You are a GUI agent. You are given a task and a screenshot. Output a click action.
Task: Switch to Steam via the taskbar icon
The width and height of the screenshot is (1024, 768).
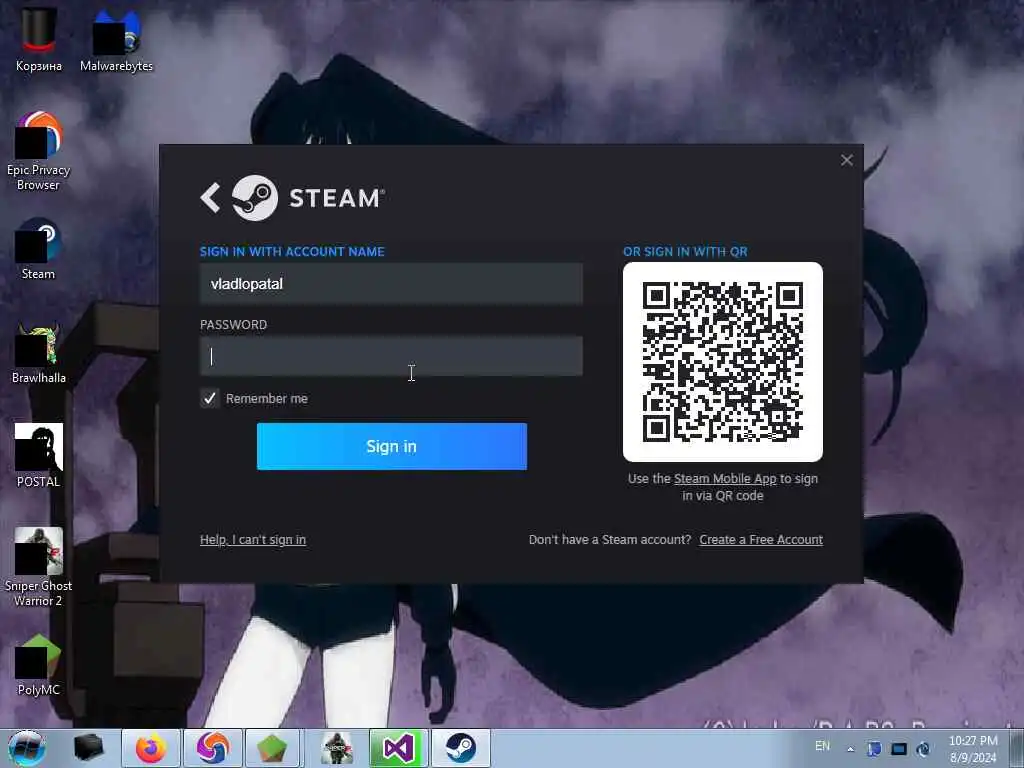(460, 748)
